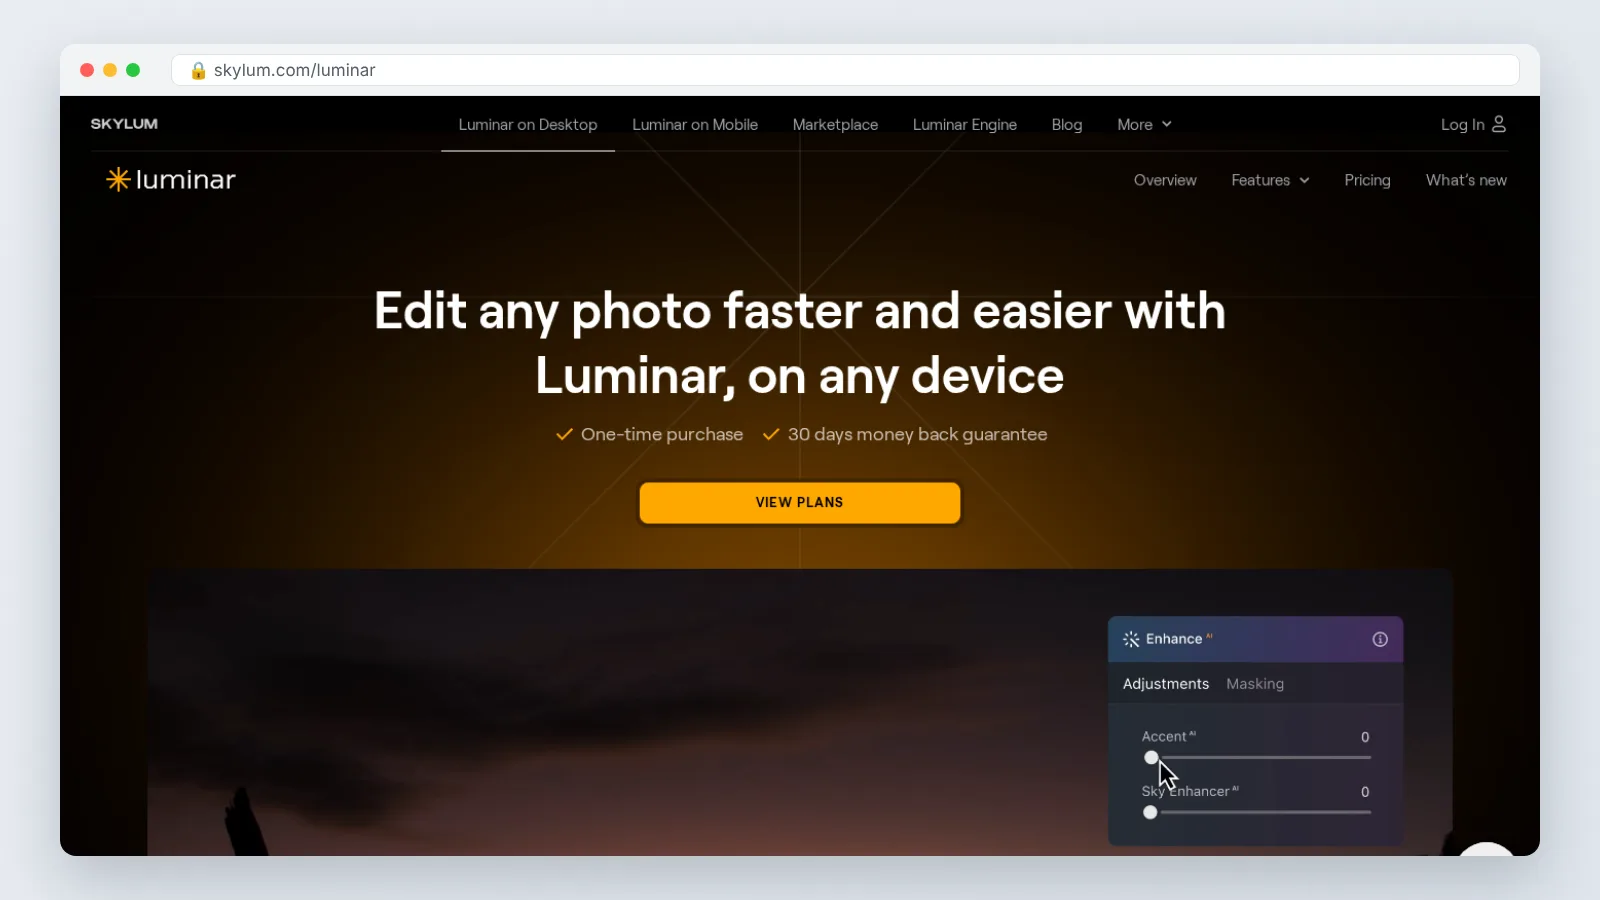Image resolution: width=1600 pixels, height=900 pixels.
Task: Click the user profile icon next to Log In
Action: (x=1498, y=124)
